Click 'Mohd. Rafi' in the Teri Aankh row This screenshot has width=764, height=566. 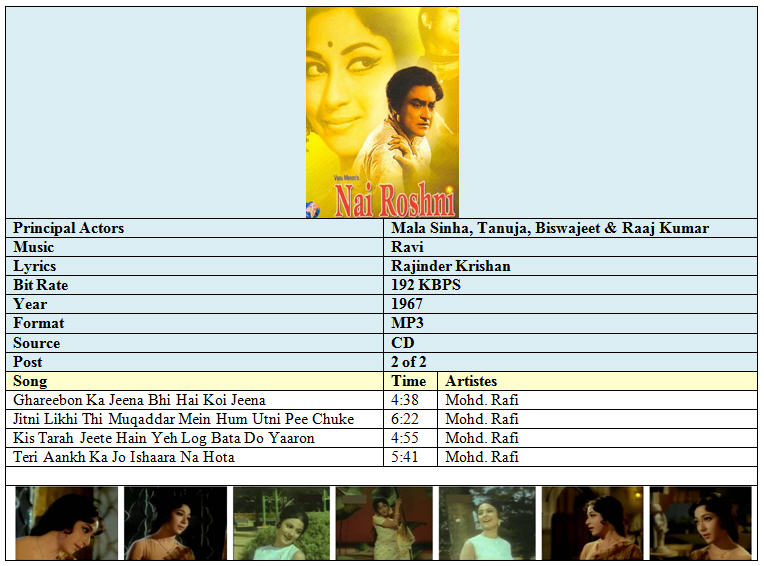coord(482,457)
